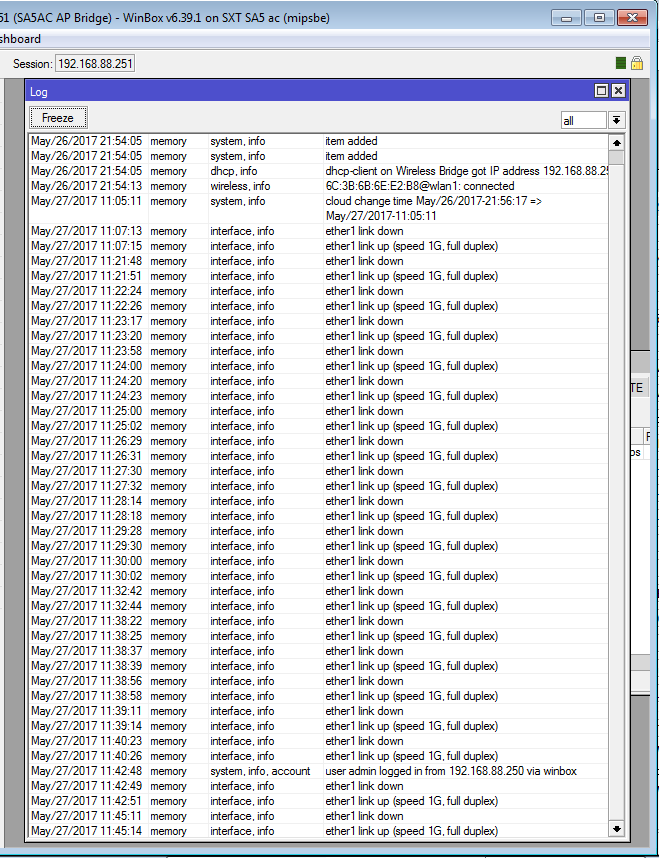Select the 11:24:23 ether1 link up row
The height and width of the screenshot is (858, 659).
click(x=319, y=396)
